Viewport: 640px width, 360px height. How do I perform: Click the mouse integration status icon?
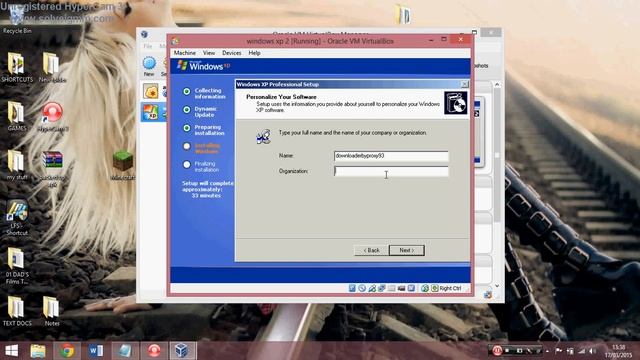[x=425, y=288]
